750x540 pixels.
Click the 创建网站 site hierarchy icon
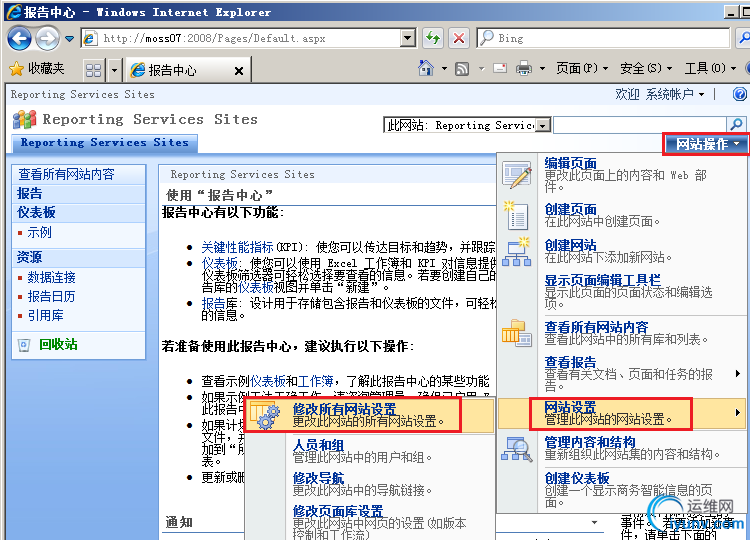[517, 251]
